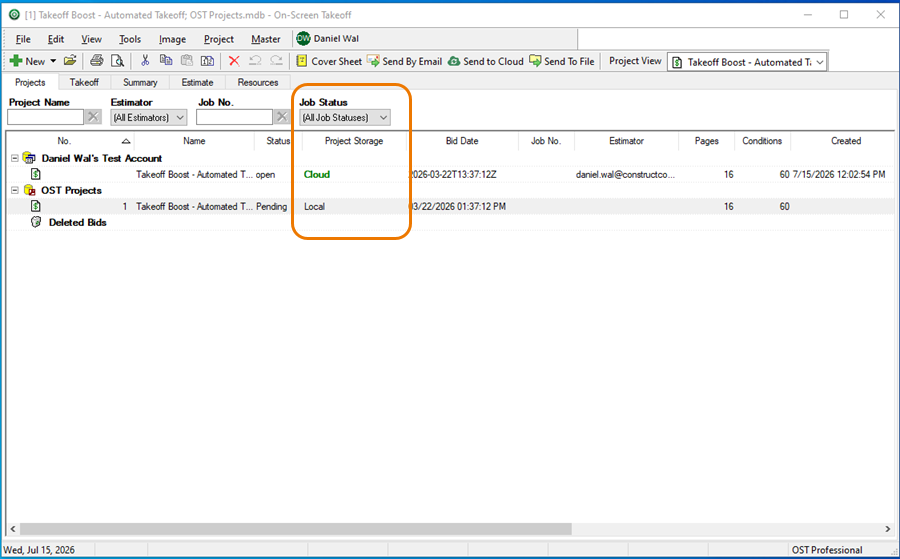Click Send to Cloud
This screenshot has width=900, height=559.
click(x=486, y=61)
